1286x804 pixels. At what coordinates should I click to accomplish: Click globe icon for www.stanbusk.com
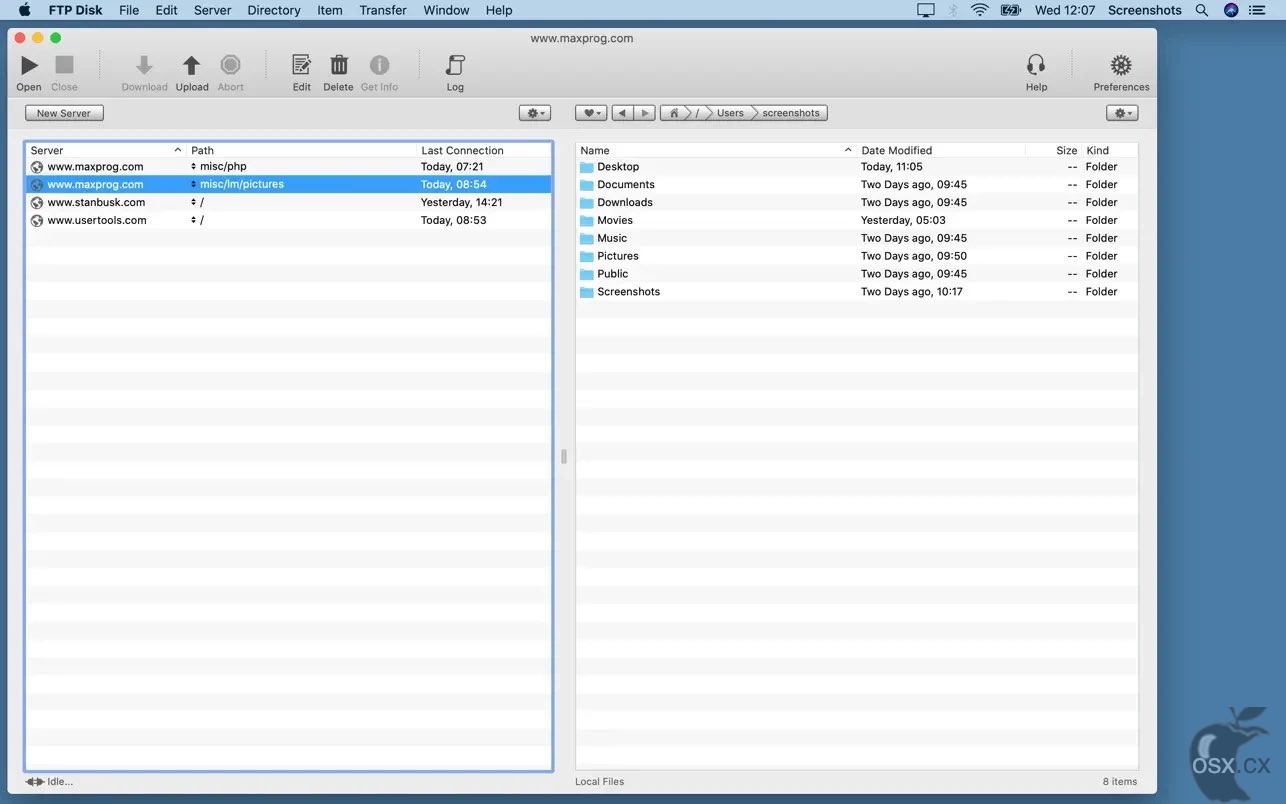tap(37, 203)
